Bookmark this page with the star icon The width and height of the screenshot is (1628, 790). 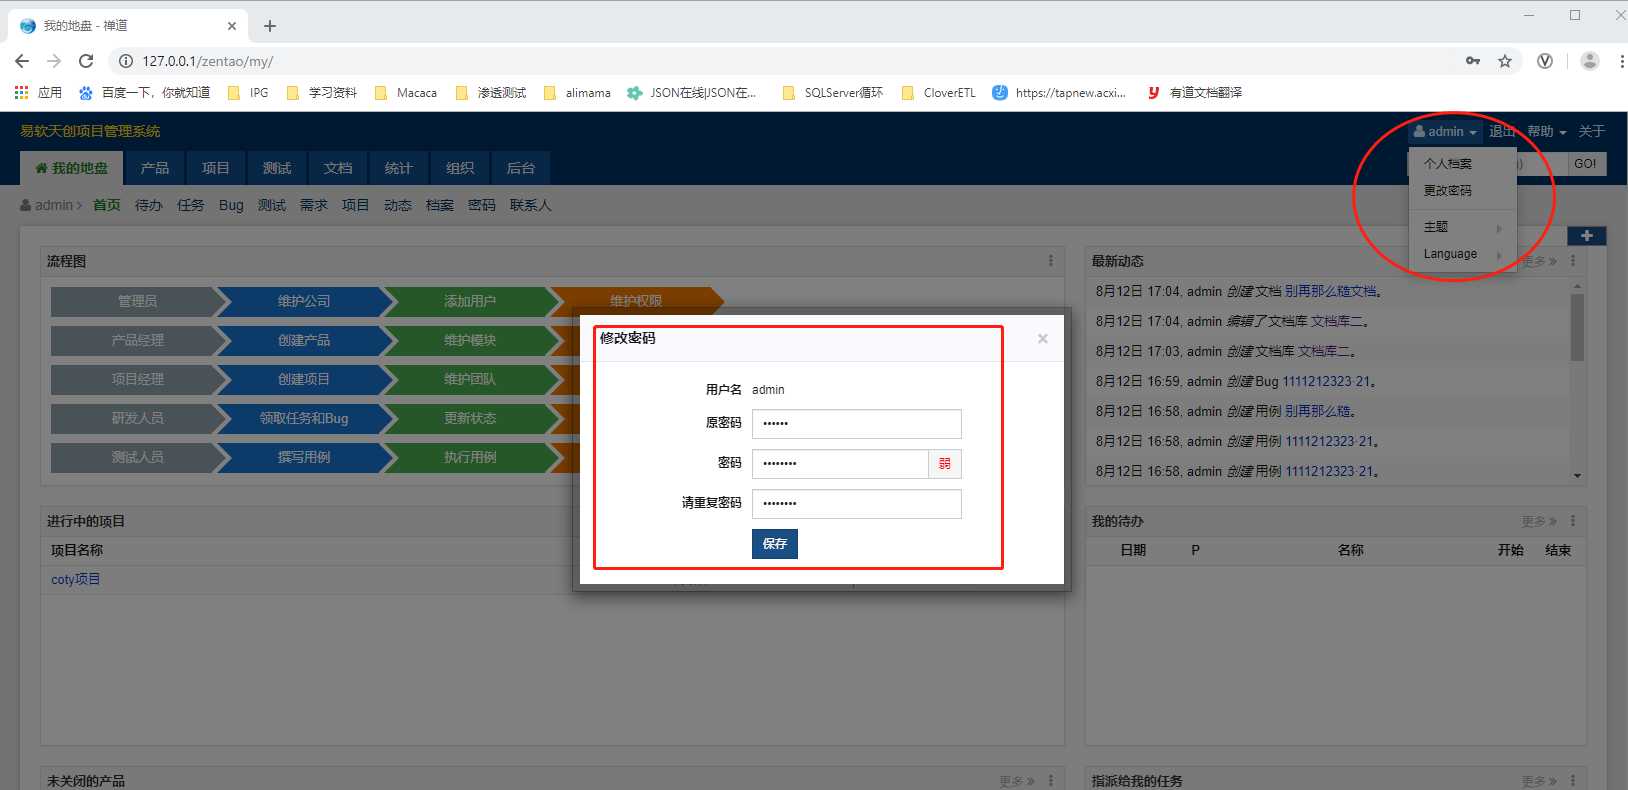click(1505, 61)
